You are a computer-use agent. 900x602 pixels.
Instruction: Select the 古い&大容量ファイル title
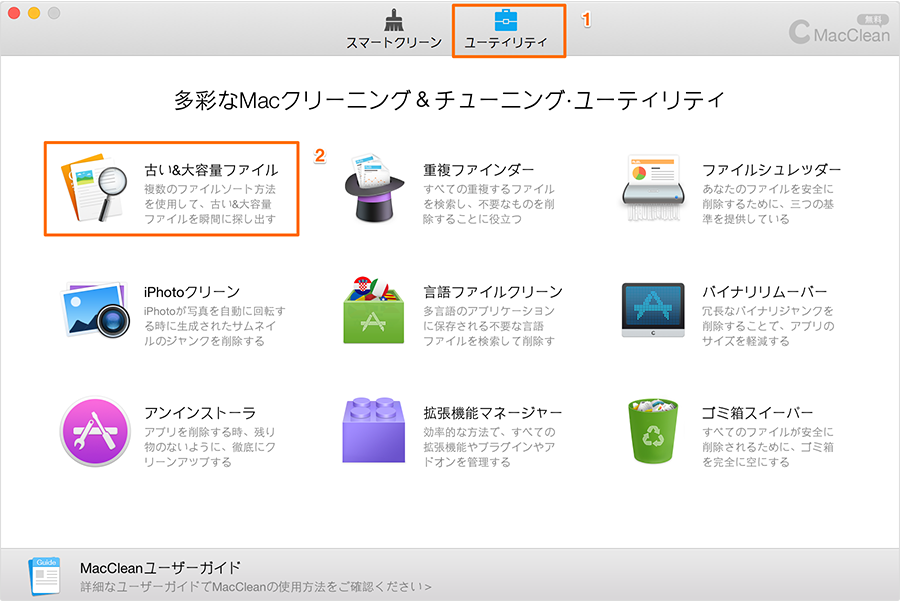pyautogui.click(x=211, y=170)
